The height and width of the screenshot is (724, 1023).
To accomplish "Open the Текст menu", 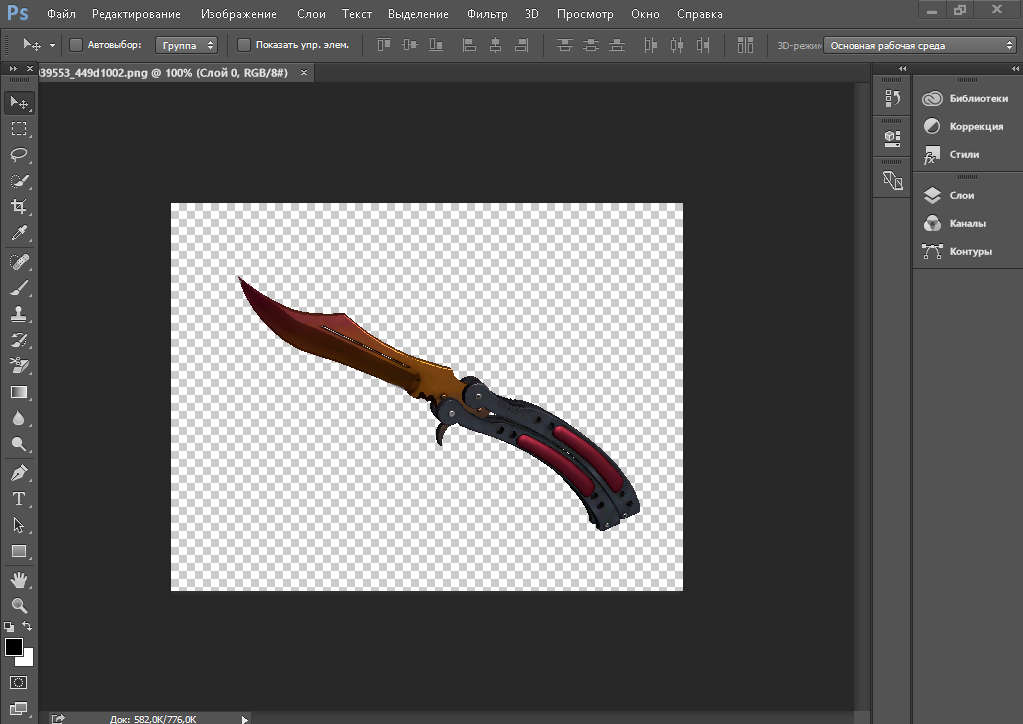I will [357, 14].
